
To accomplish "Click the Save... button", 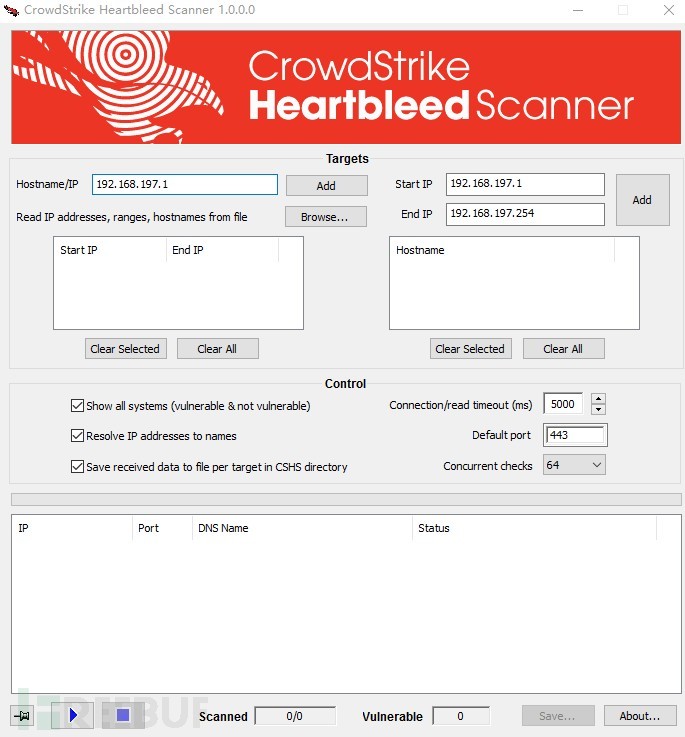I will pos(558,716).
